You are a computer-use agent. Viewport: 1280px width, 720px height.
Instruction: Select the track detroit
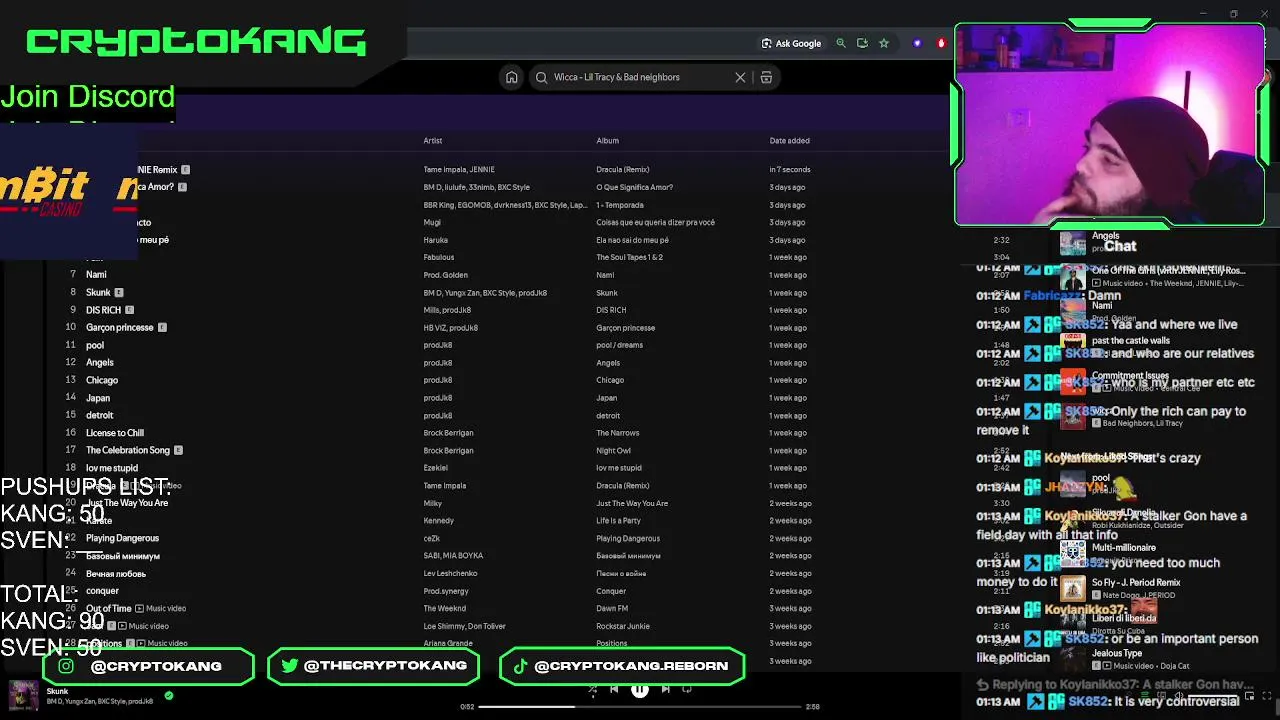point(100,415)
